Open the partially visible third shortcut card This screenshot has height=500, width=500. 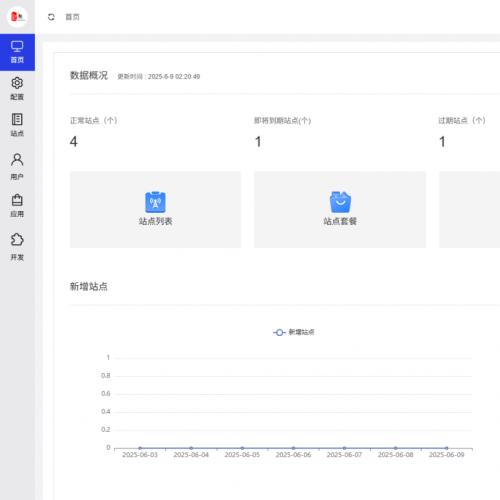(x=469, y=210)
